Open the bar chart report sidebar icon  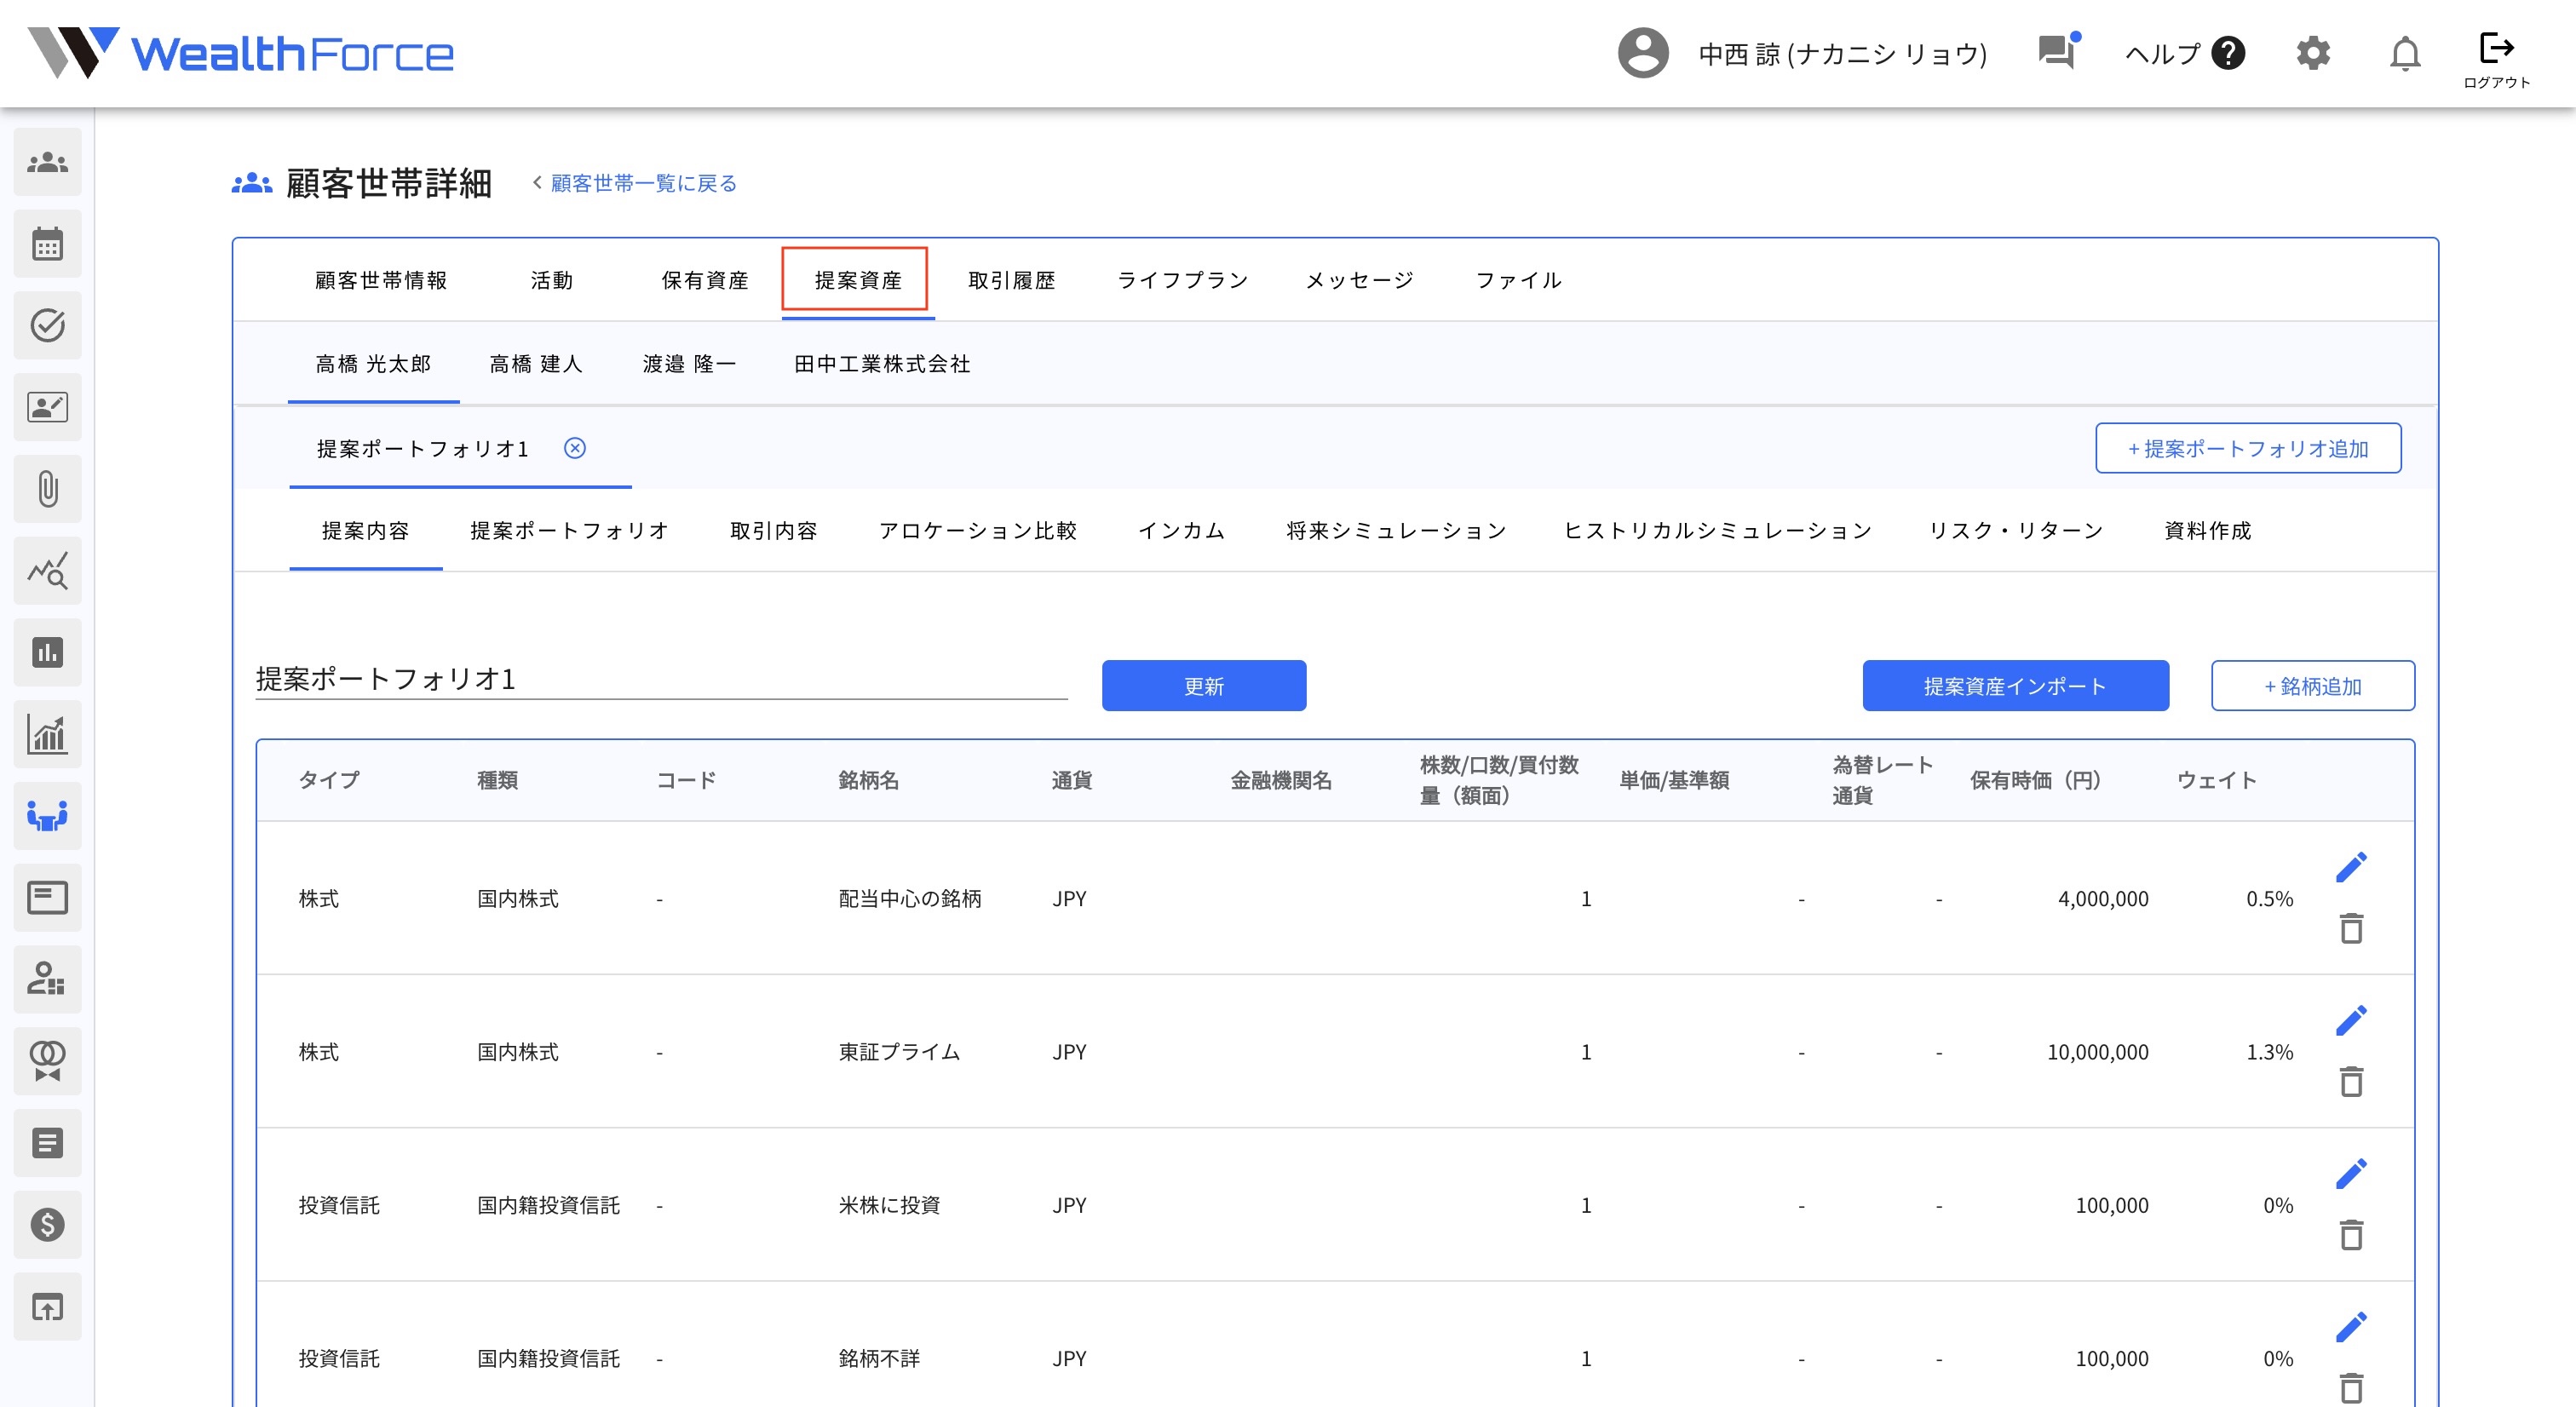tap(47, 652)
